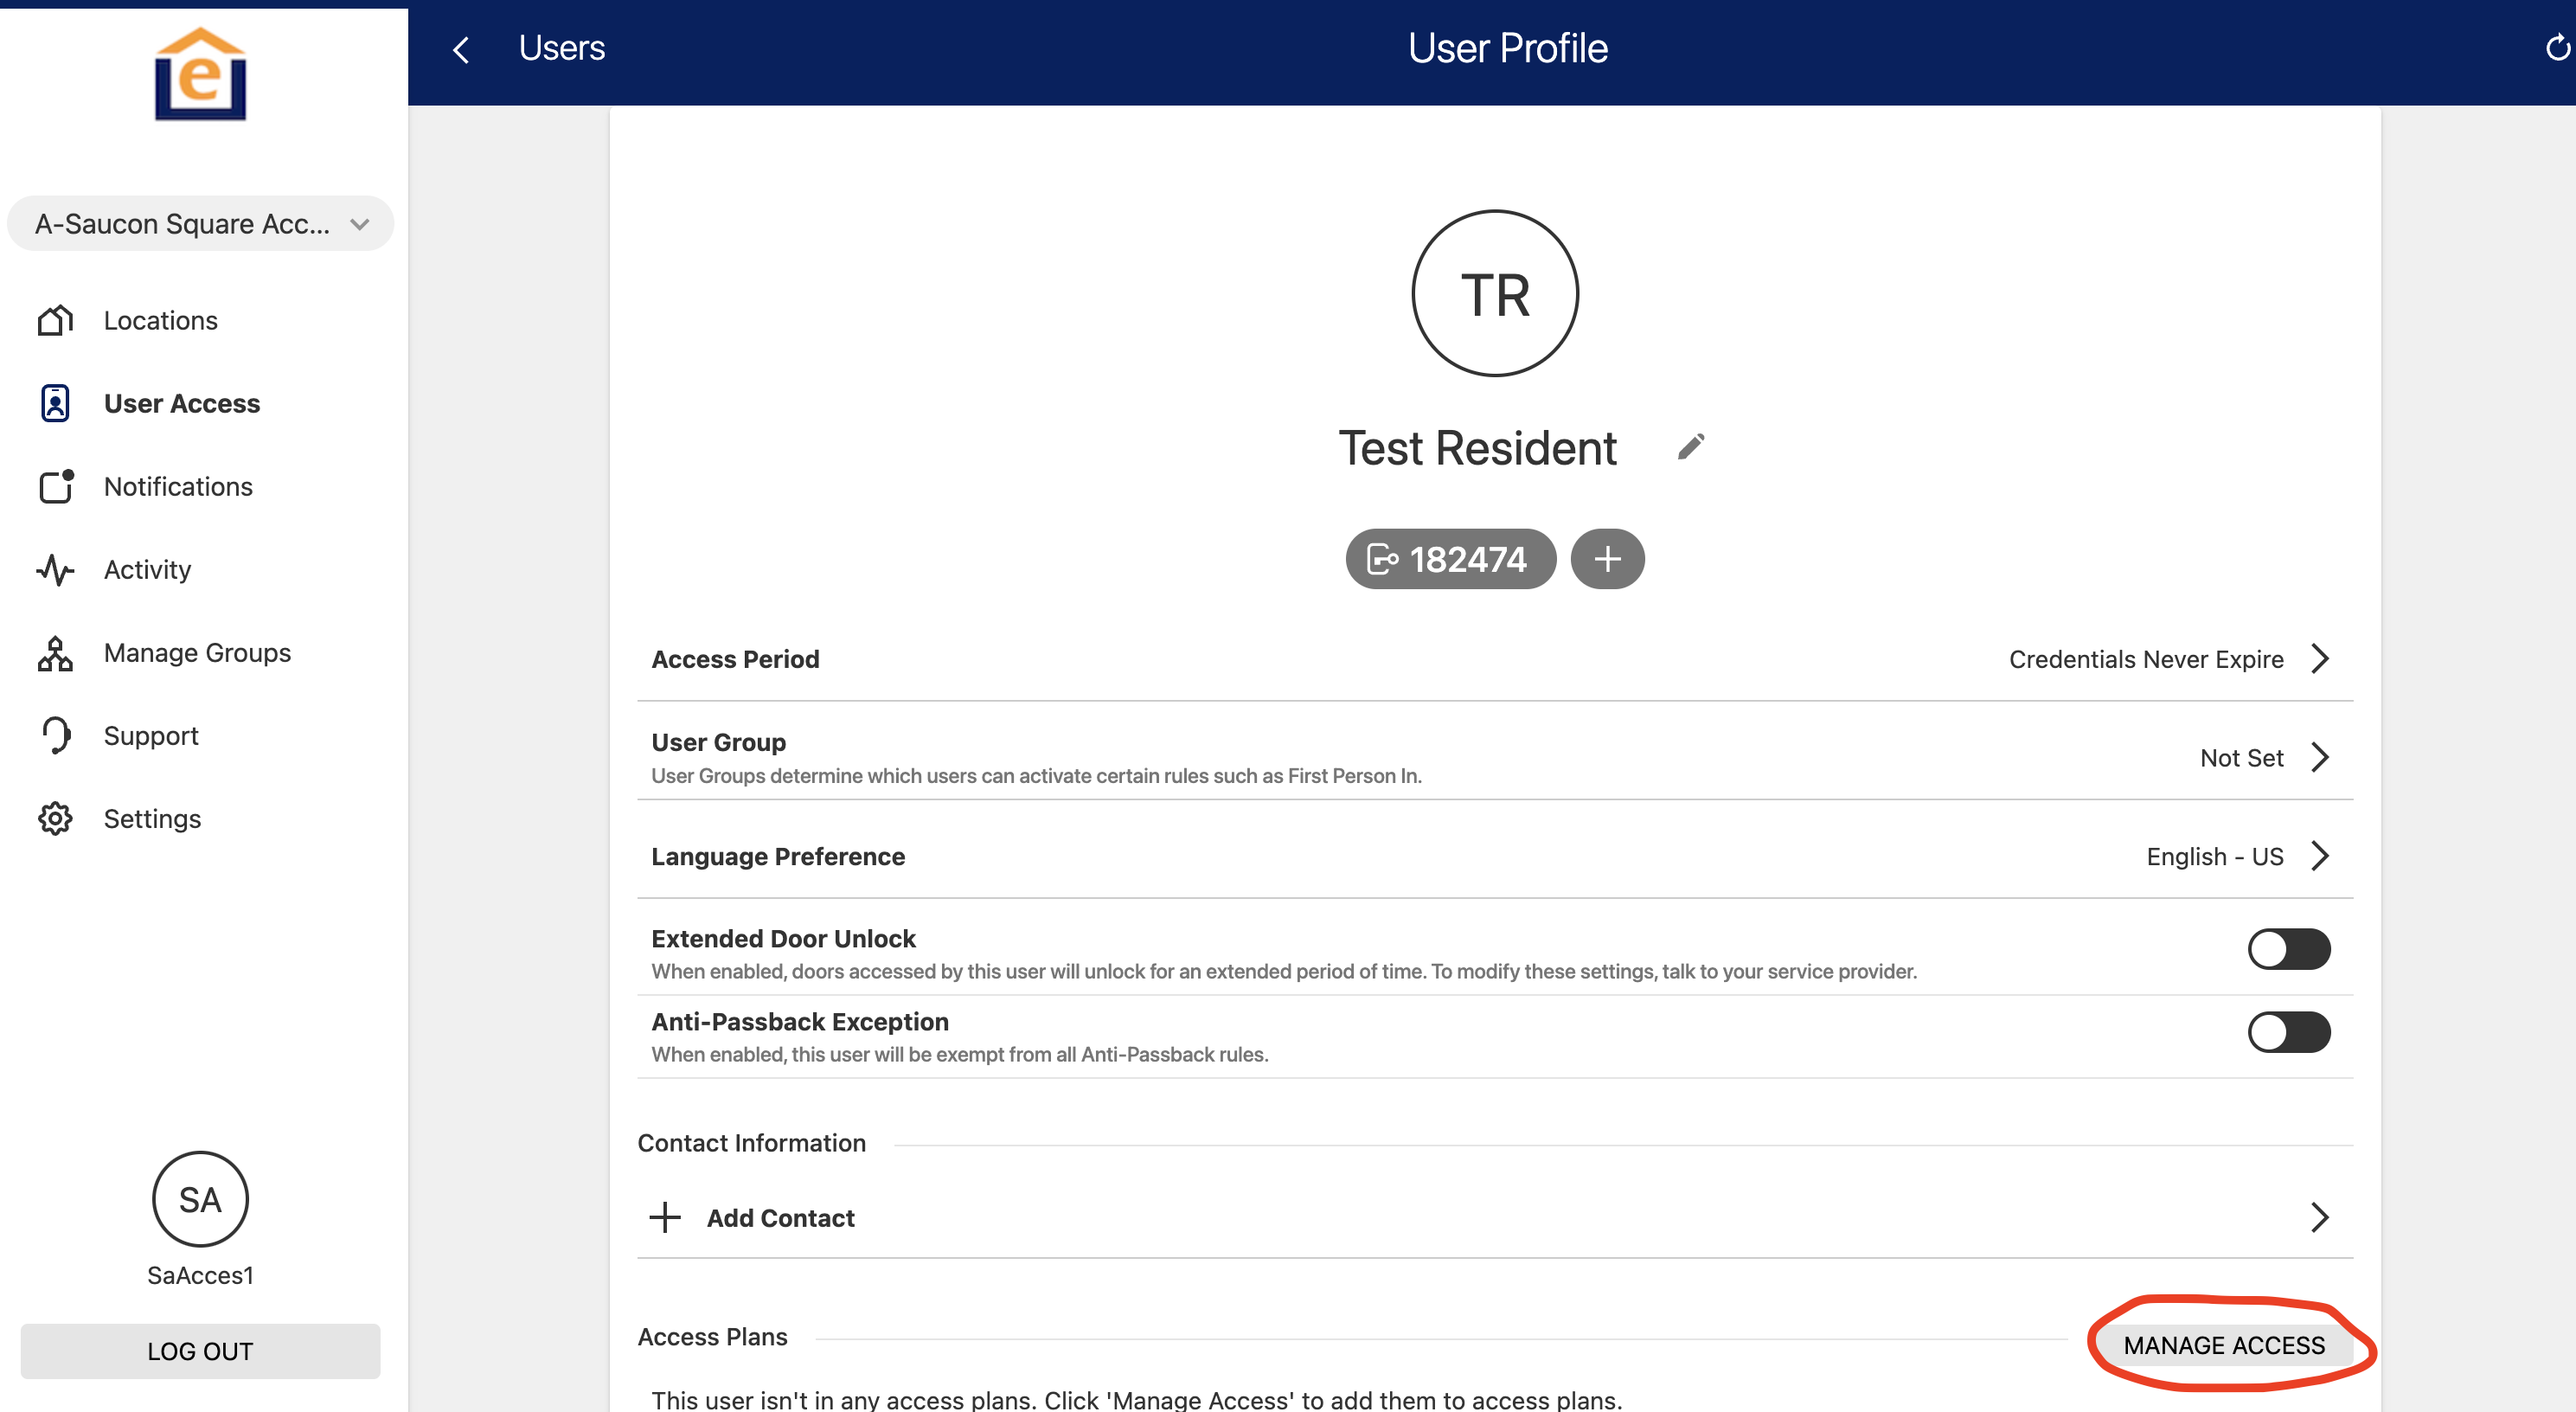Viewport: 2576px width, 1412px height.
Task: Click the pencil edit name icon
Action: click(1690, 447)
